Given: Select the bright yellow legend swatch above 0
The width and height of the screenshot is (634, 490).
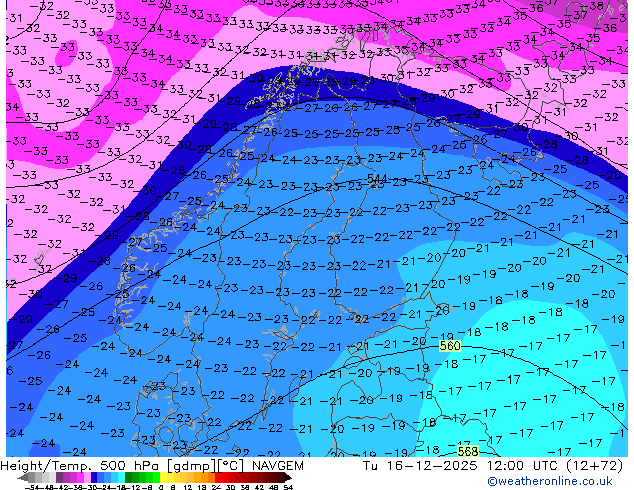Looking at the screenshot, I should 163,477.
